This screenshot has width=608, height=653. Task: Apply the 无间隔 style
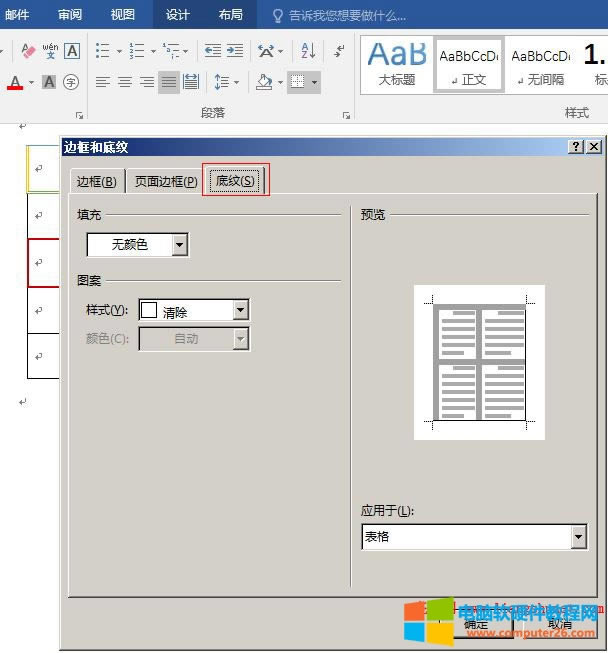pos(541,65)
